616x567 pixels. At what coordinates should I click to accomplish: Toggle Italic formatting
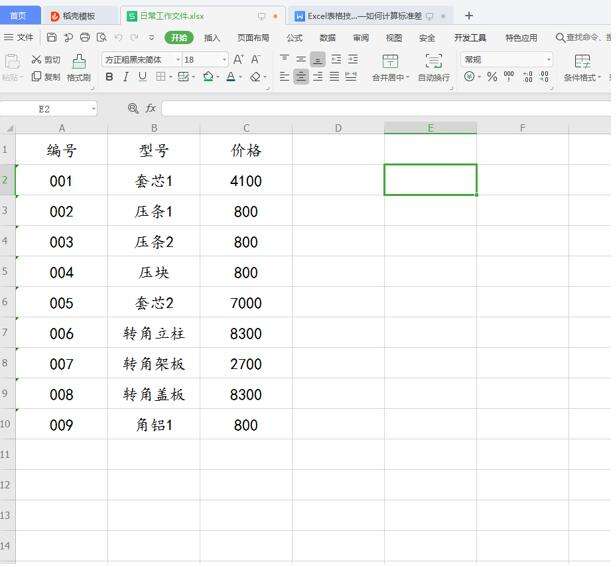[x=126, y=77]
